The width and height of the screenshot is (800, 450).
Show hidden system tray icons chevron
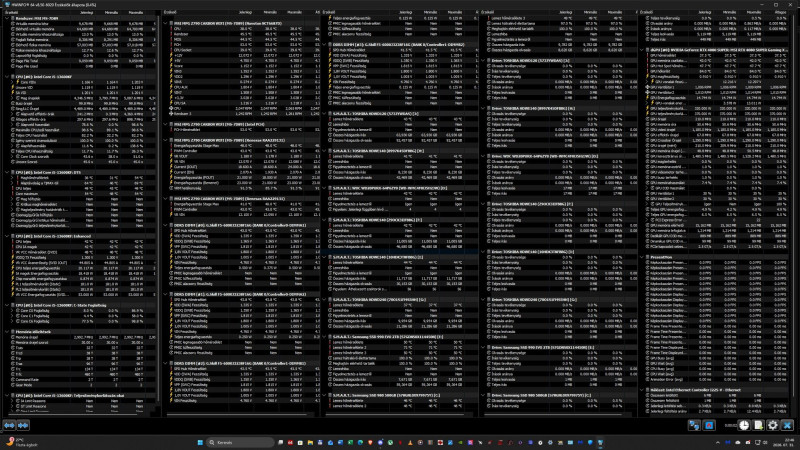point(718,442)
